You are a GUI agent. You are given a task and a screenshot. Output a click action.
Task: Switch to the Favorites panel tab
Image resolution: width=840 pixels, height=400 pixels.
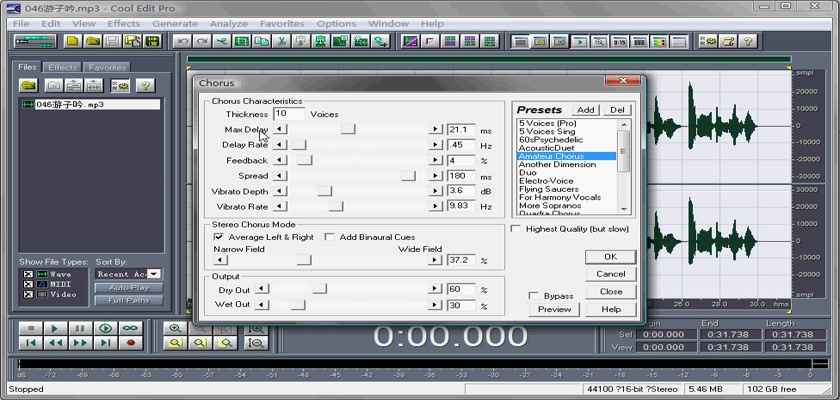[107, 67]
